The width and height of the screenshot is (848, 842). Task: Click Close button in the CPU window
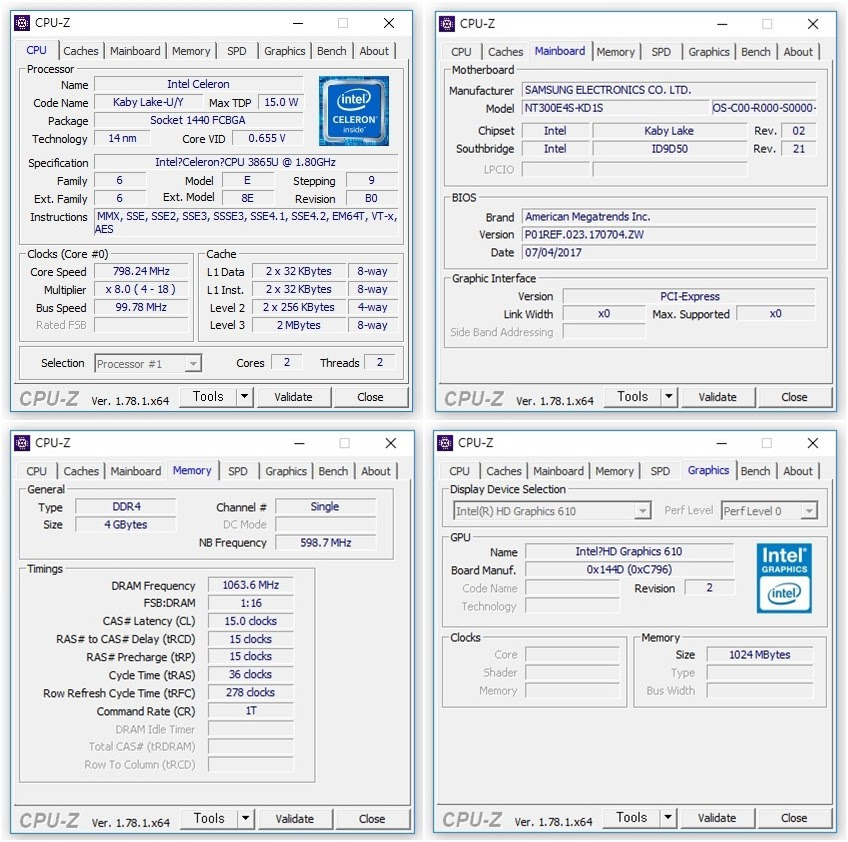tap(370, 397)
